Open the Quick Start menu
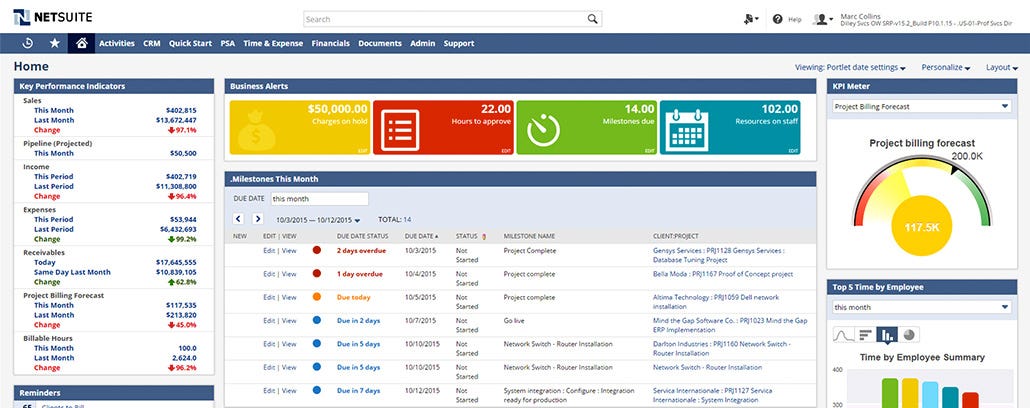The width and height of the screenshot is (1030, 408). pyautogui.click(x=190, y=43)
